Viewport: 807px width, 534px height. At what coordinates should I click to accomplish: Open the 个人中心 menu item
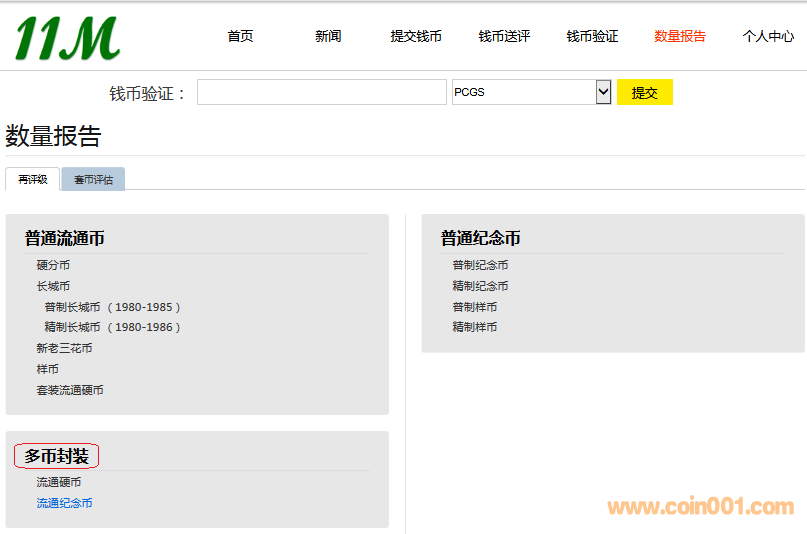[768, 36]
